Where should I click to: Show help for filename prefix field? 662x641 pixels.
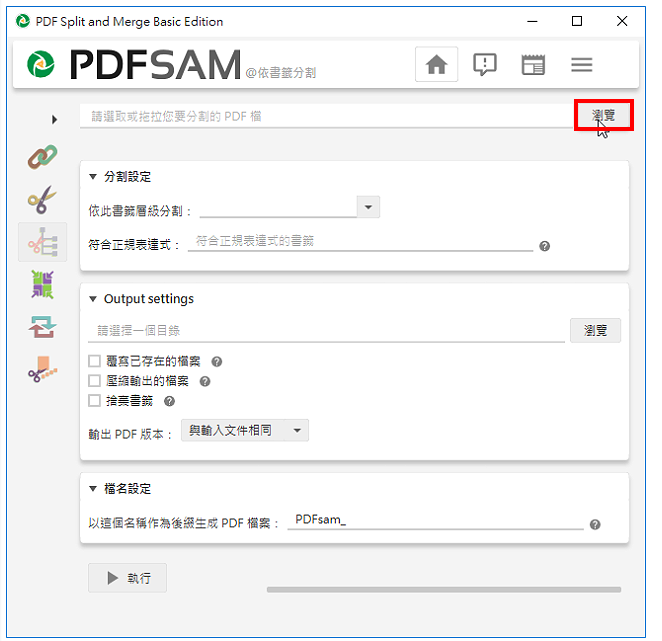[595, 524]
